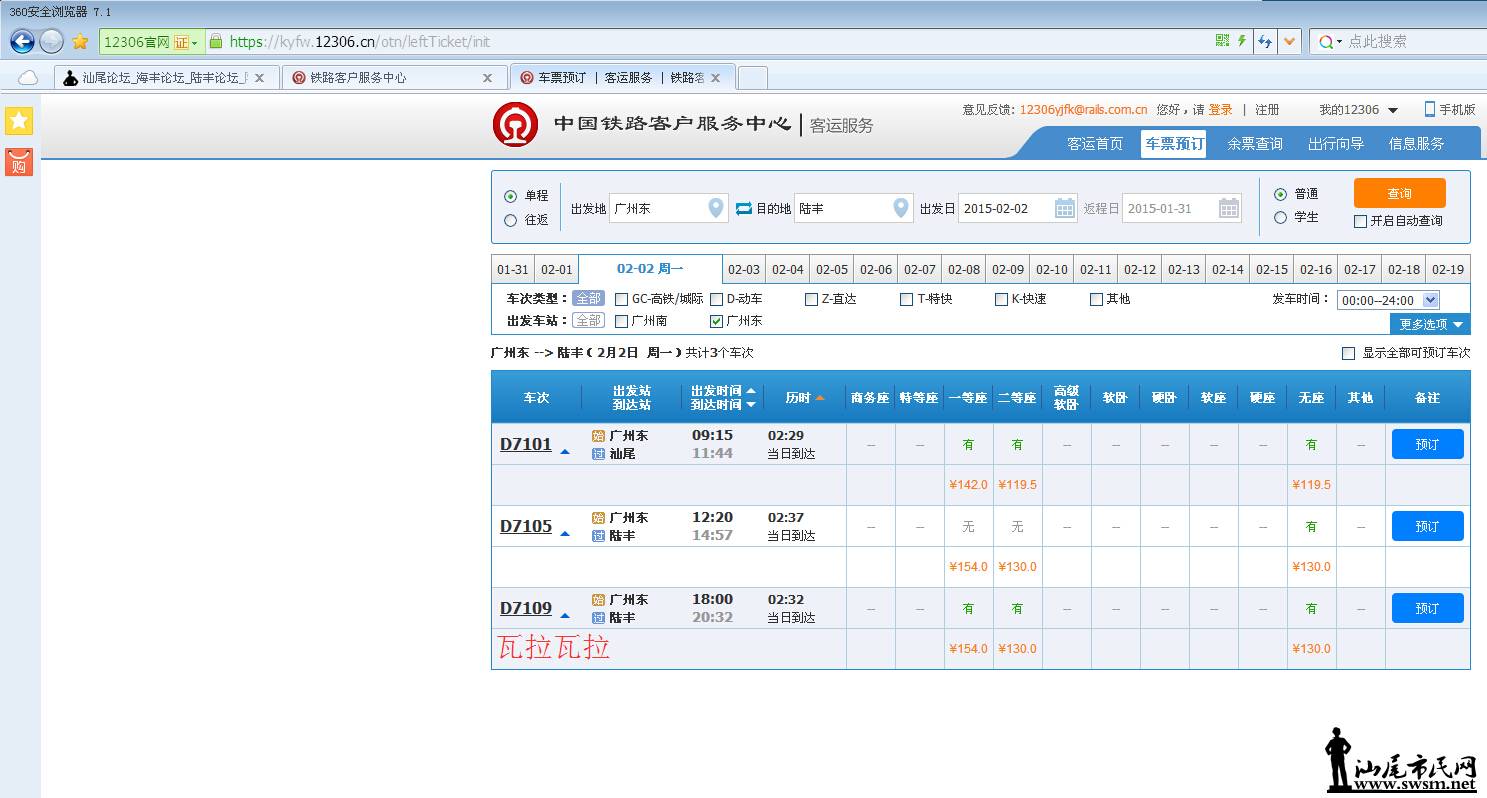
Task: Enable 开启自动查询 auto query checkbox
Action: pos(1360,221)
